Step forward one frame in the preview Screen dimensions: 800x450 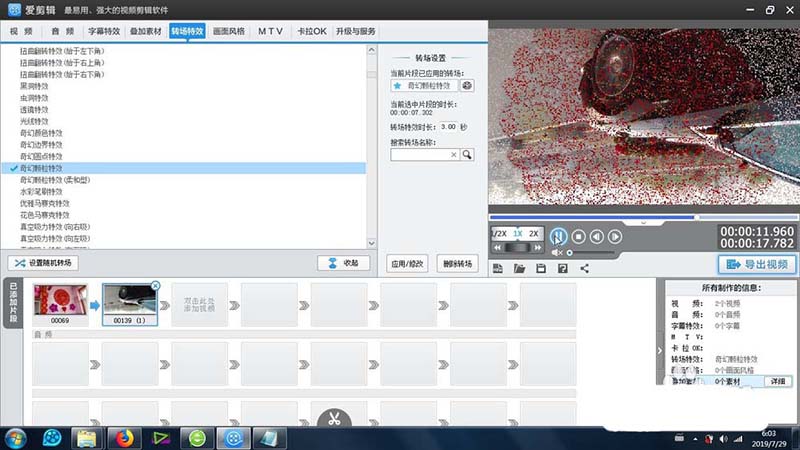tap(615, 237)
